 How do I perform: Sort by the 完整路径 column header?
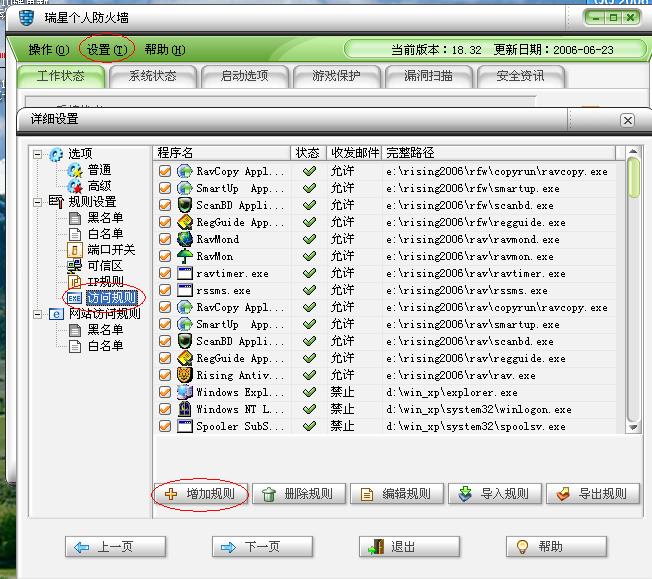[x=499, y=153]
